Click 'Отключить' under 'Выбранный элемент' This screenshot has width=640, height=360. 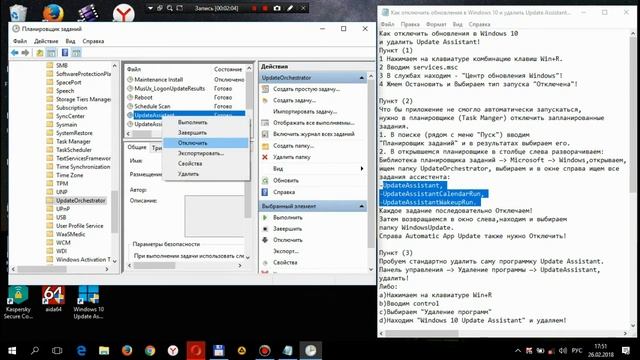(287, 240)
